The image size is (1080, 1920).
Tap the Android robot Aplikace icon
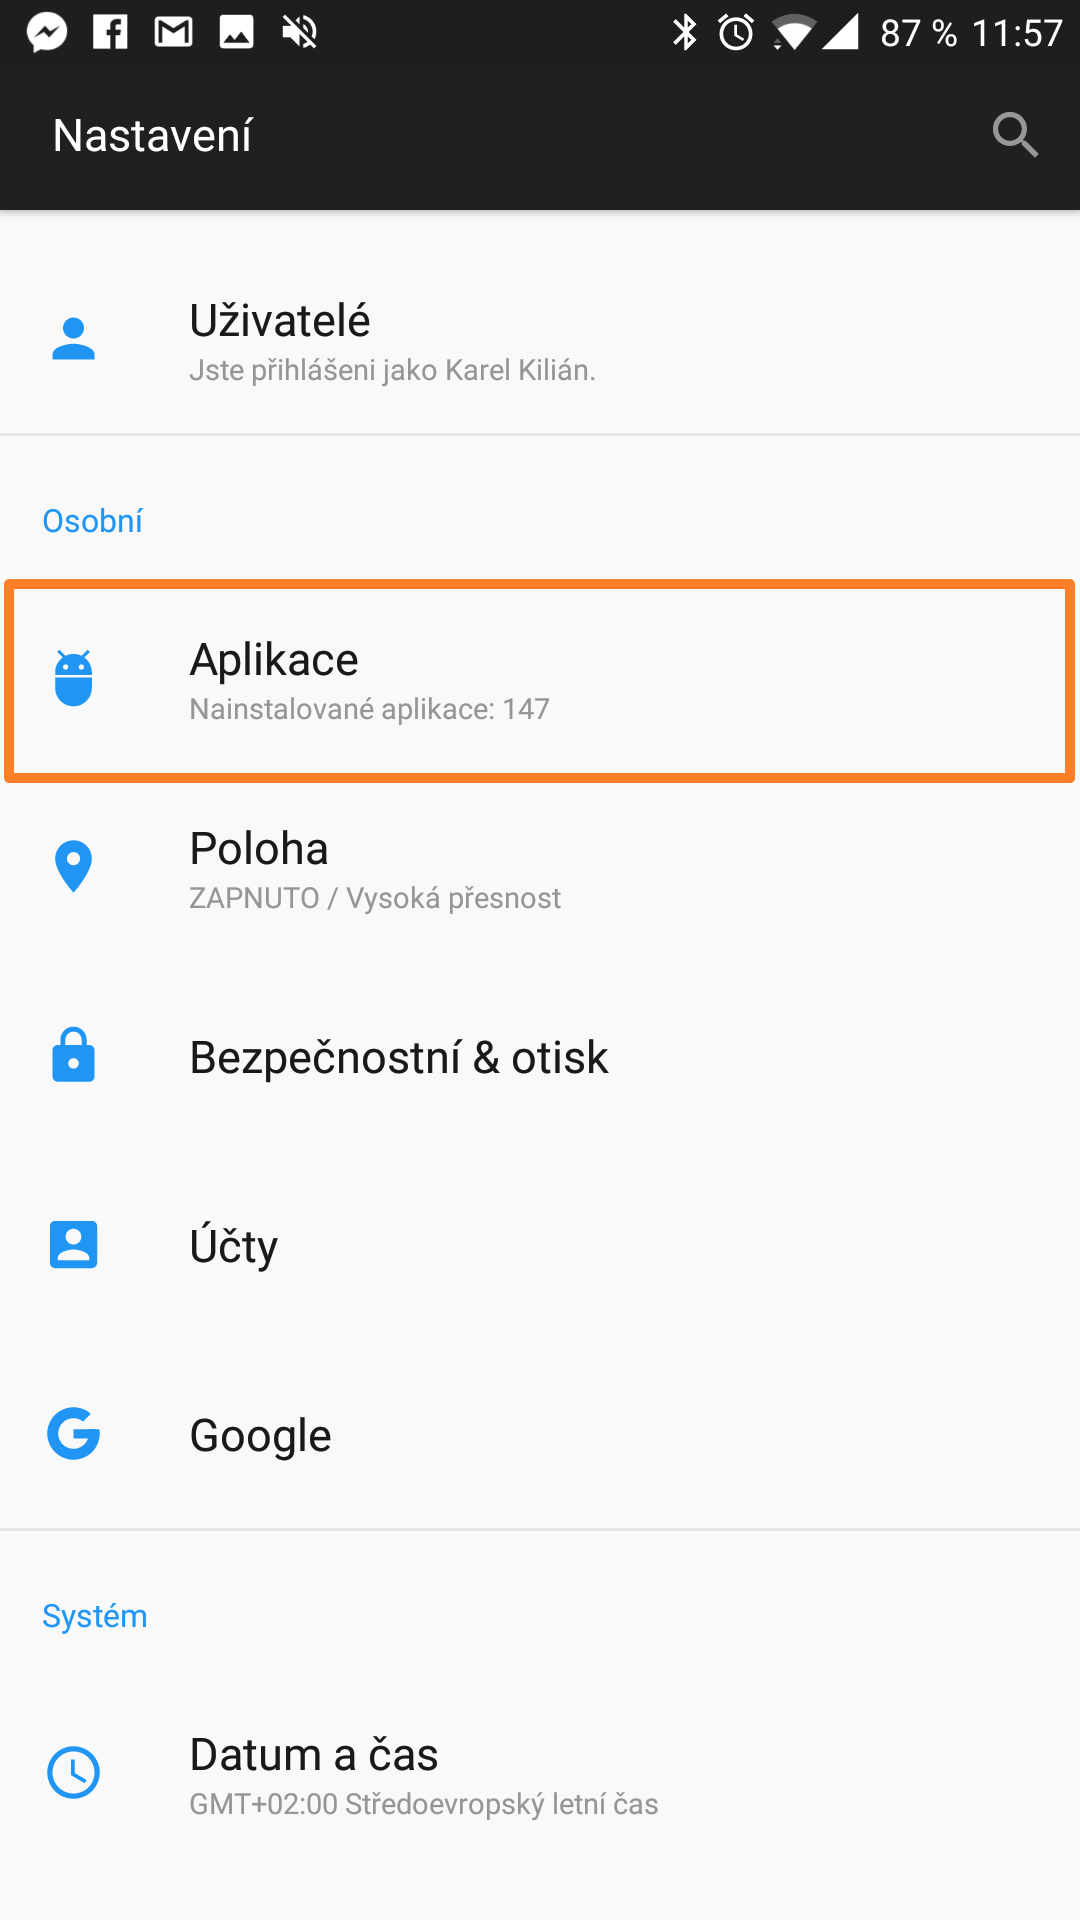coord(73,678)
